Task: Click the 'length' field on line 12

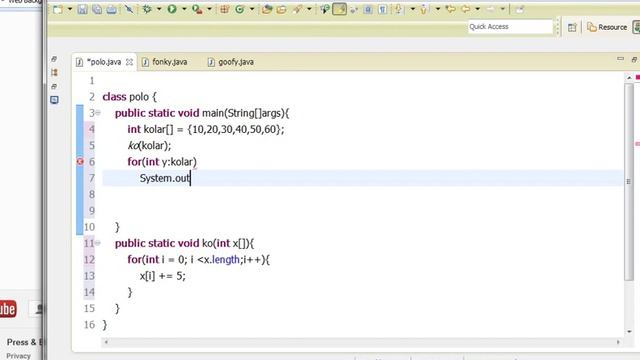Action: (226, 260)
